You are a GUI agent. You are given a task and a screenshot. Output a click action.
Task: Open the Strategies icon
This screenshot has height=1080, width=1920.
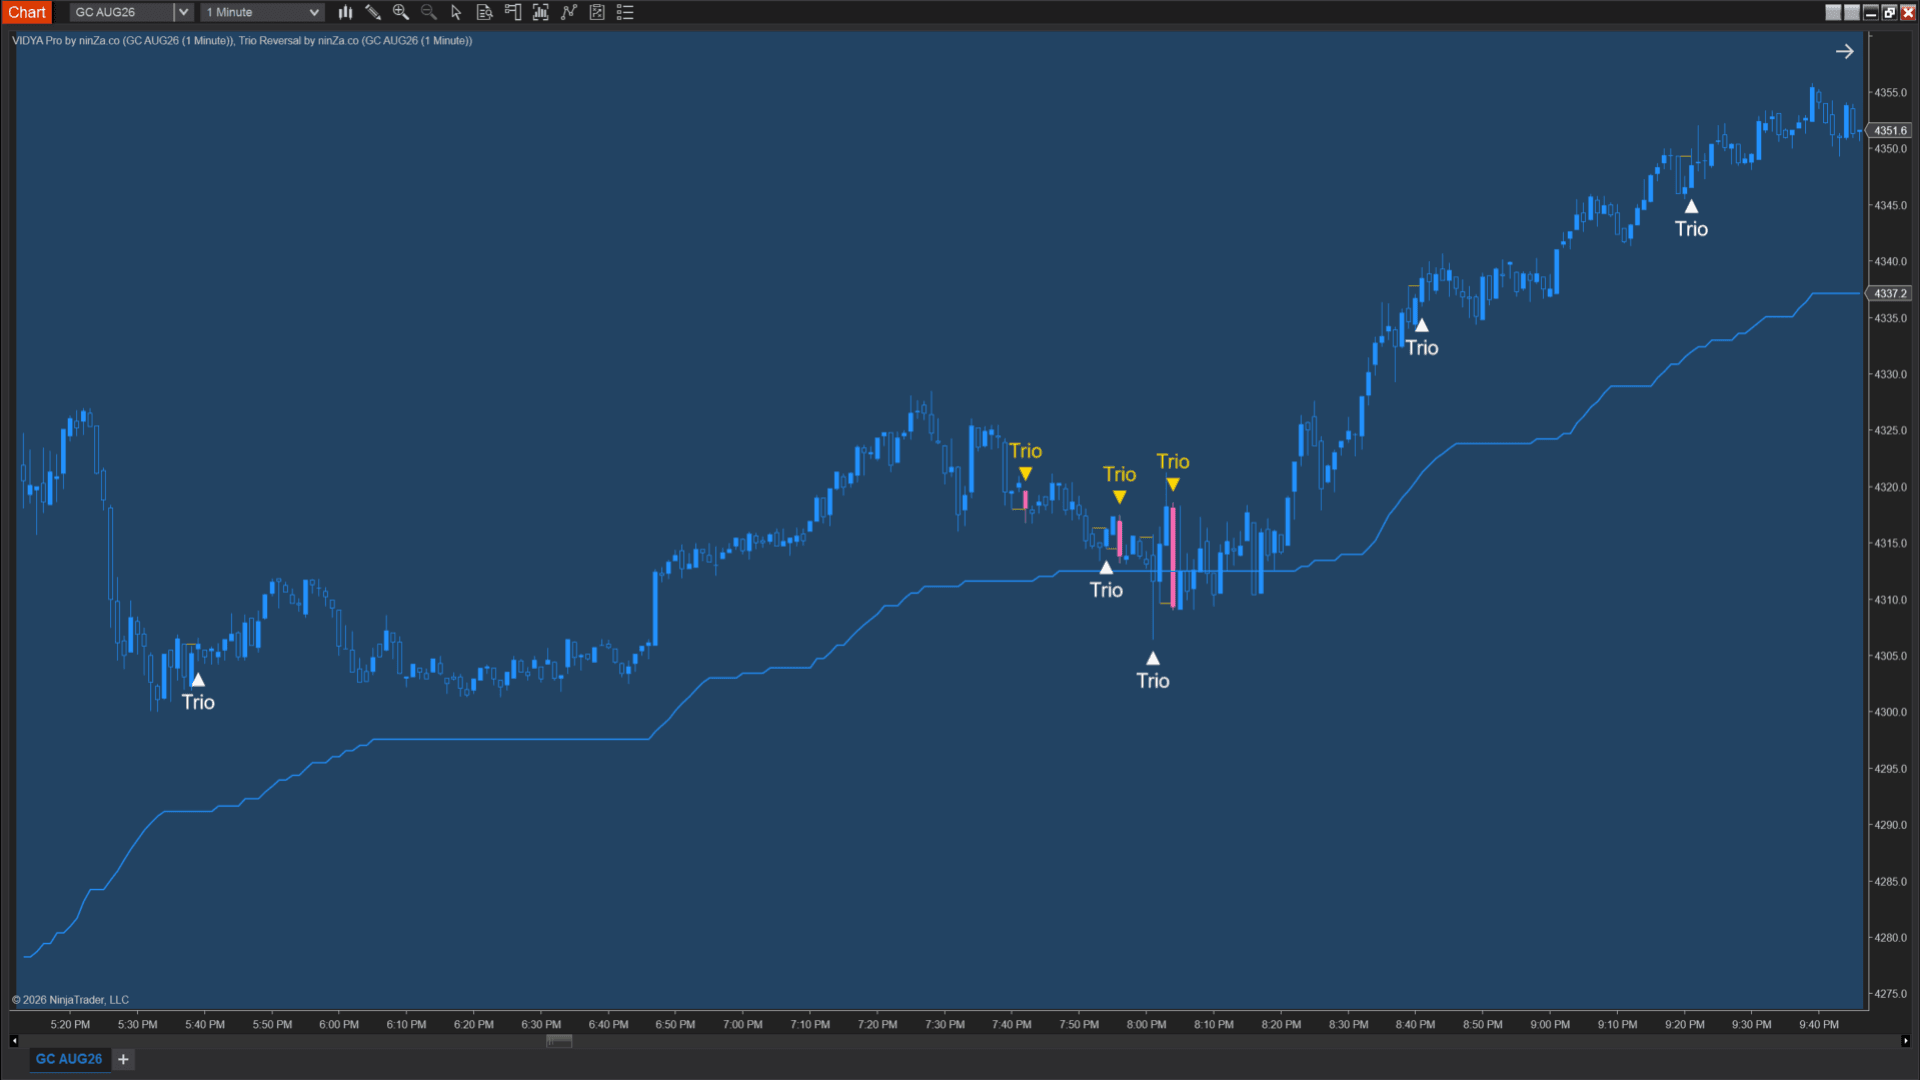pyautogui.click(x=597, y=12)
